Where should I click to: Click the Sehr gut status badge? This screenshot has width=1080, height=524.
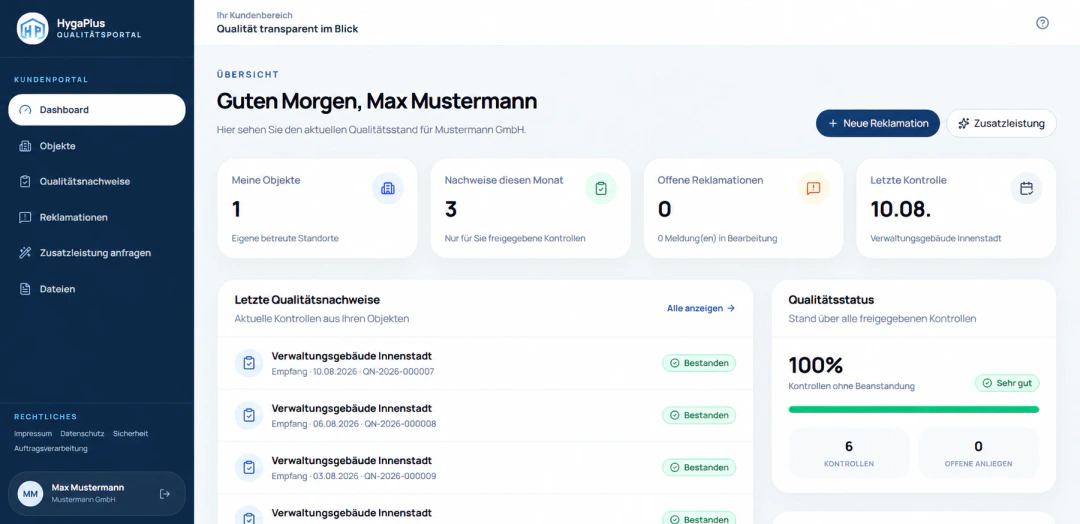1007,383
